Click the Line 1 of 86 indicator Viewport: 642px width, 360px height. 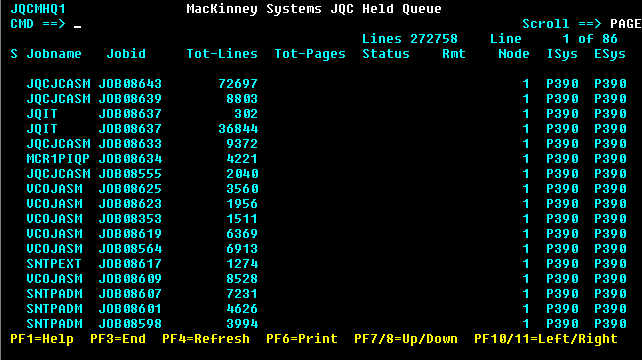554,39
